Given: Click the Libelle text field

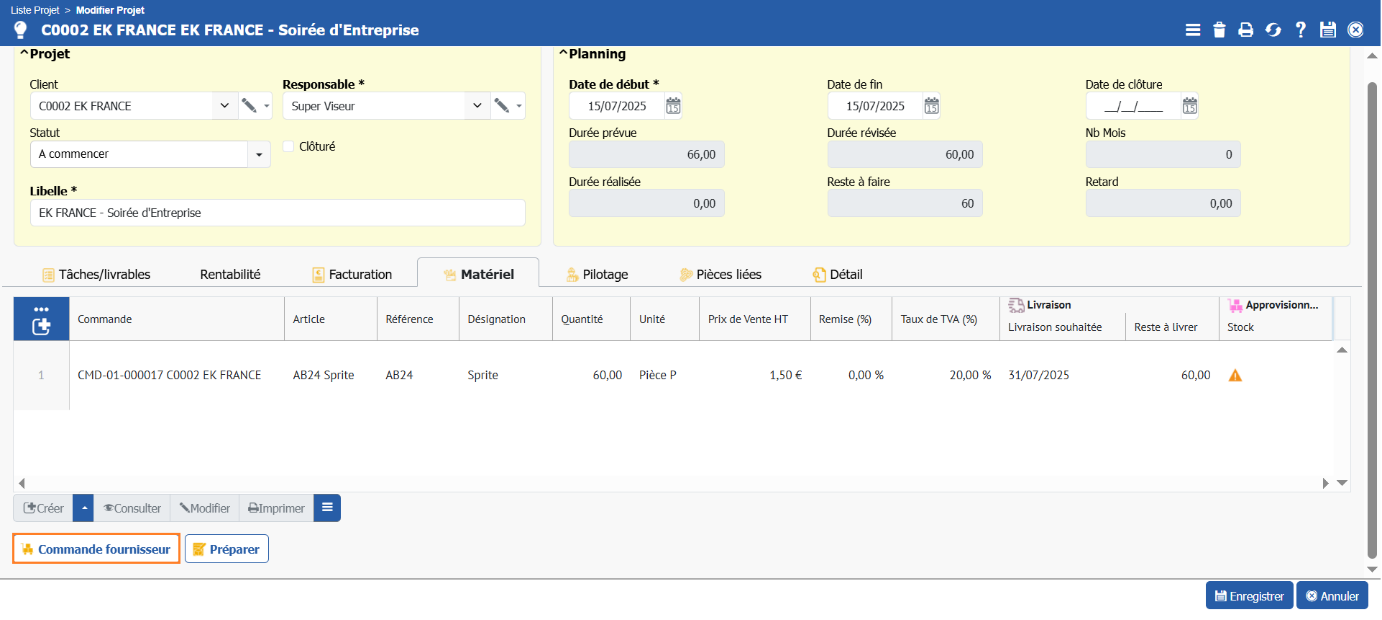Looking at the screenshot, I should click(x=277, y=213).
